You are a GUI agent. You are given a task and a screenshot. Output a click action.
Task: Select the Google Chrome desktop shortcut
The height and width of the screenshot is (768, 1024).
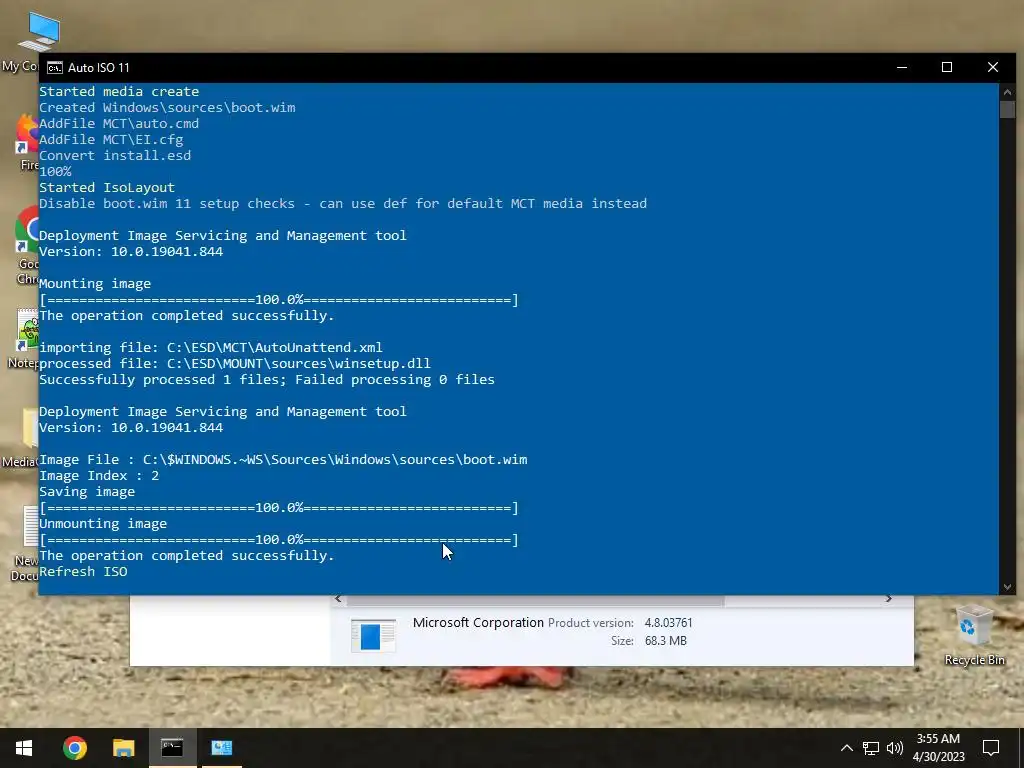(27, 245)
